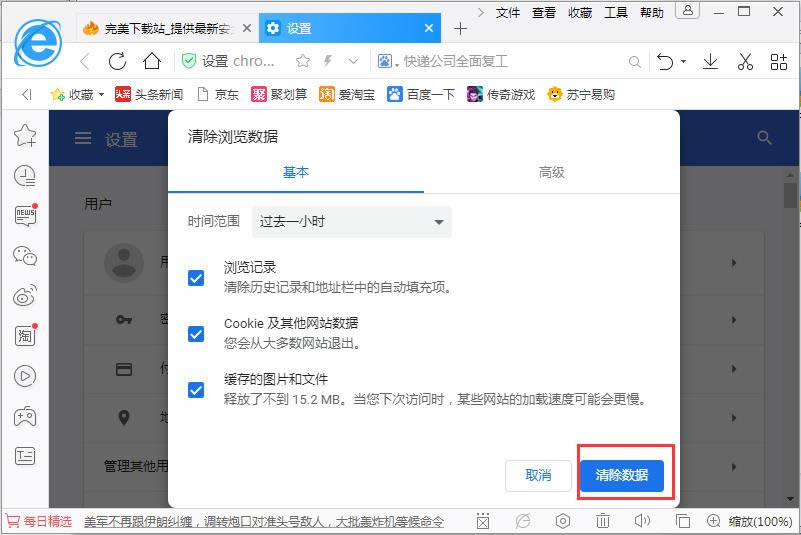Expand the 收藏 bookmarks dropdown arrow
The height and width of the screenshot is (535, 801).
101,95
